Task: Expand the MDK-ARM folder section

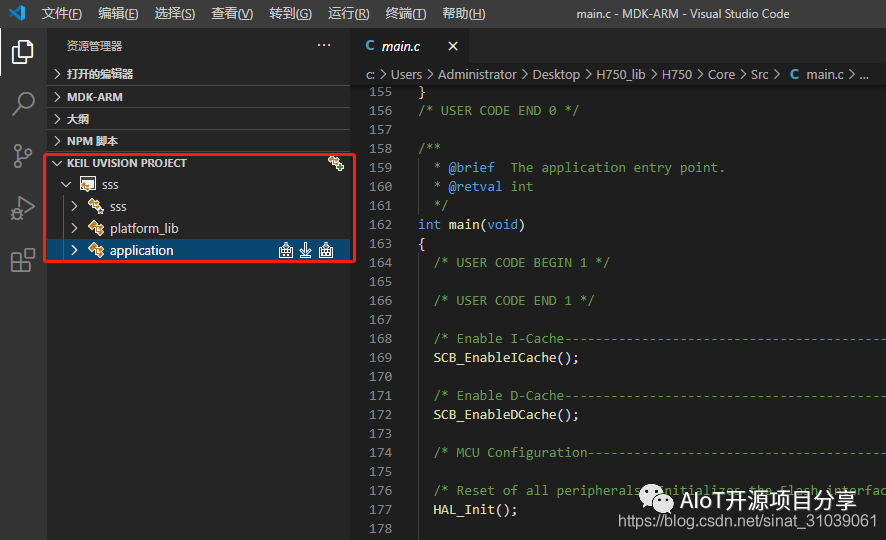Action: tap(57, 97)
